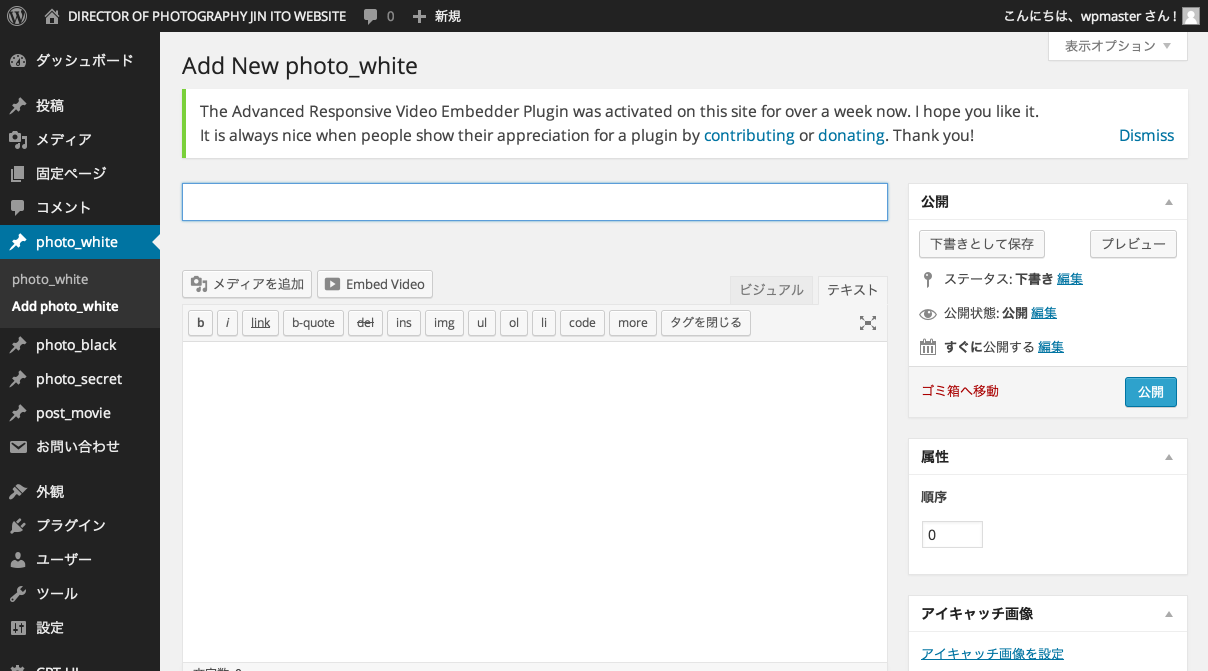Click the メディアを追加 add media button
This screenshot has width=1208, height=671.
click(247, 284)
